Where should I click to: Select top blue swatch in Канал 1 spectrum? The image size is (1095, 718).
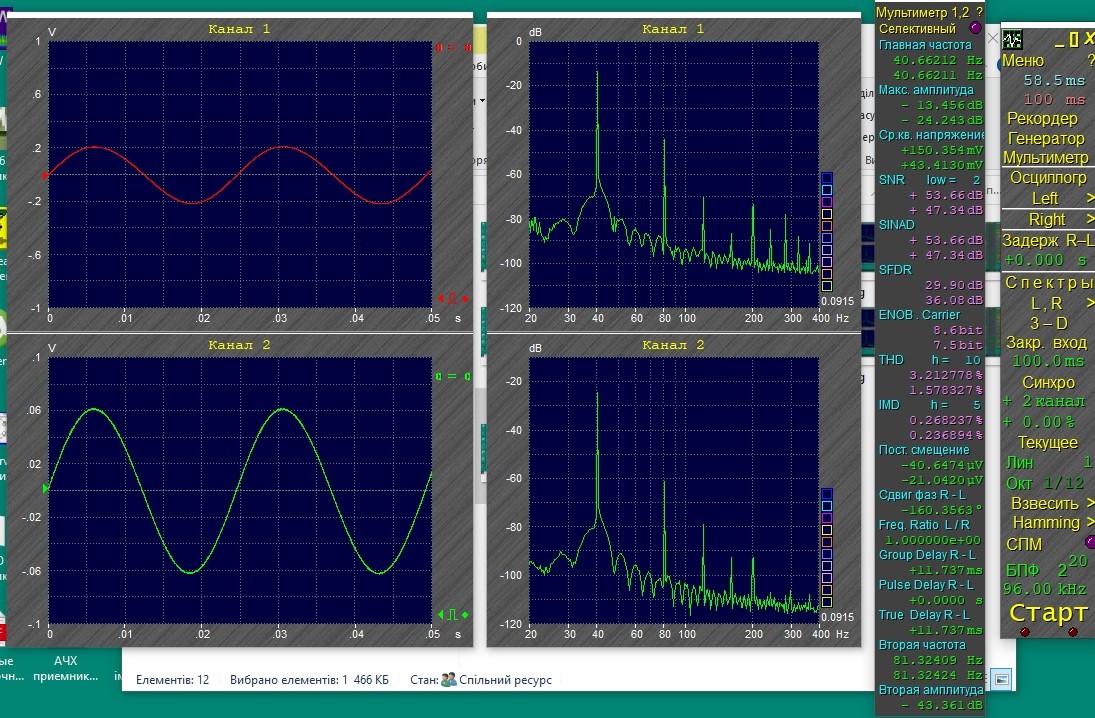pos(827,177)
